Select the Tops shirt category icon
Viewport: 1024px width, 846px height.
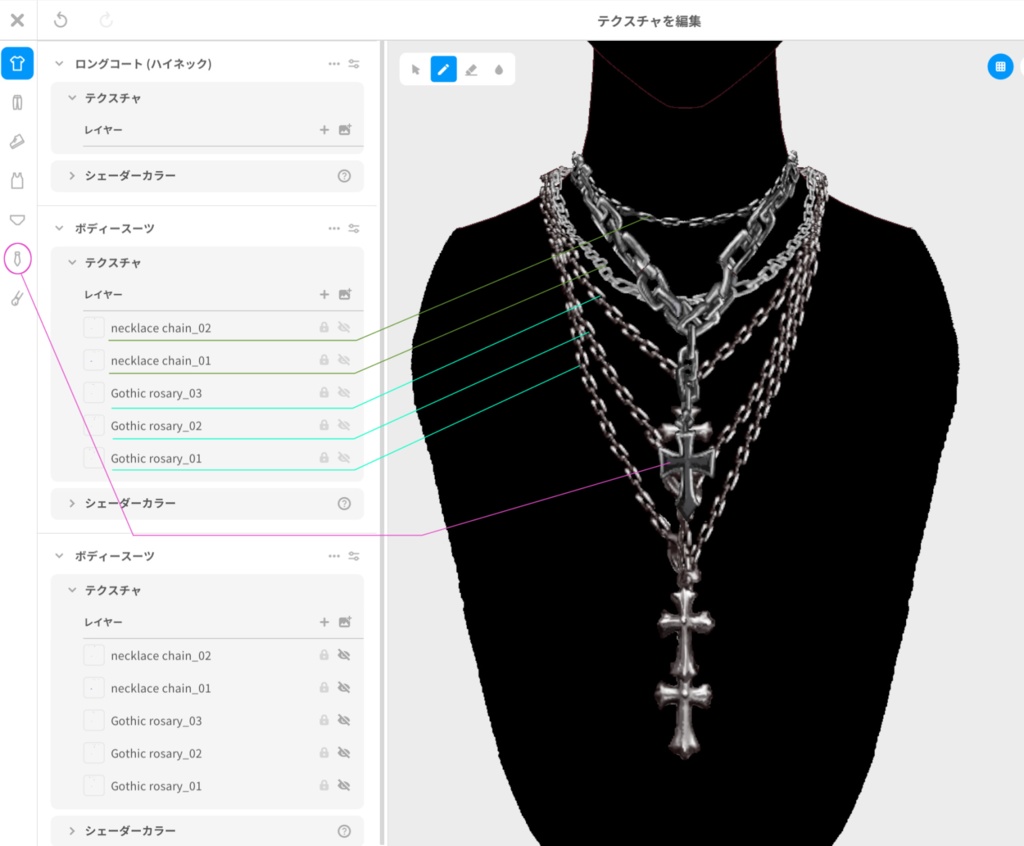pyautogui.click(x=18, y=63)
